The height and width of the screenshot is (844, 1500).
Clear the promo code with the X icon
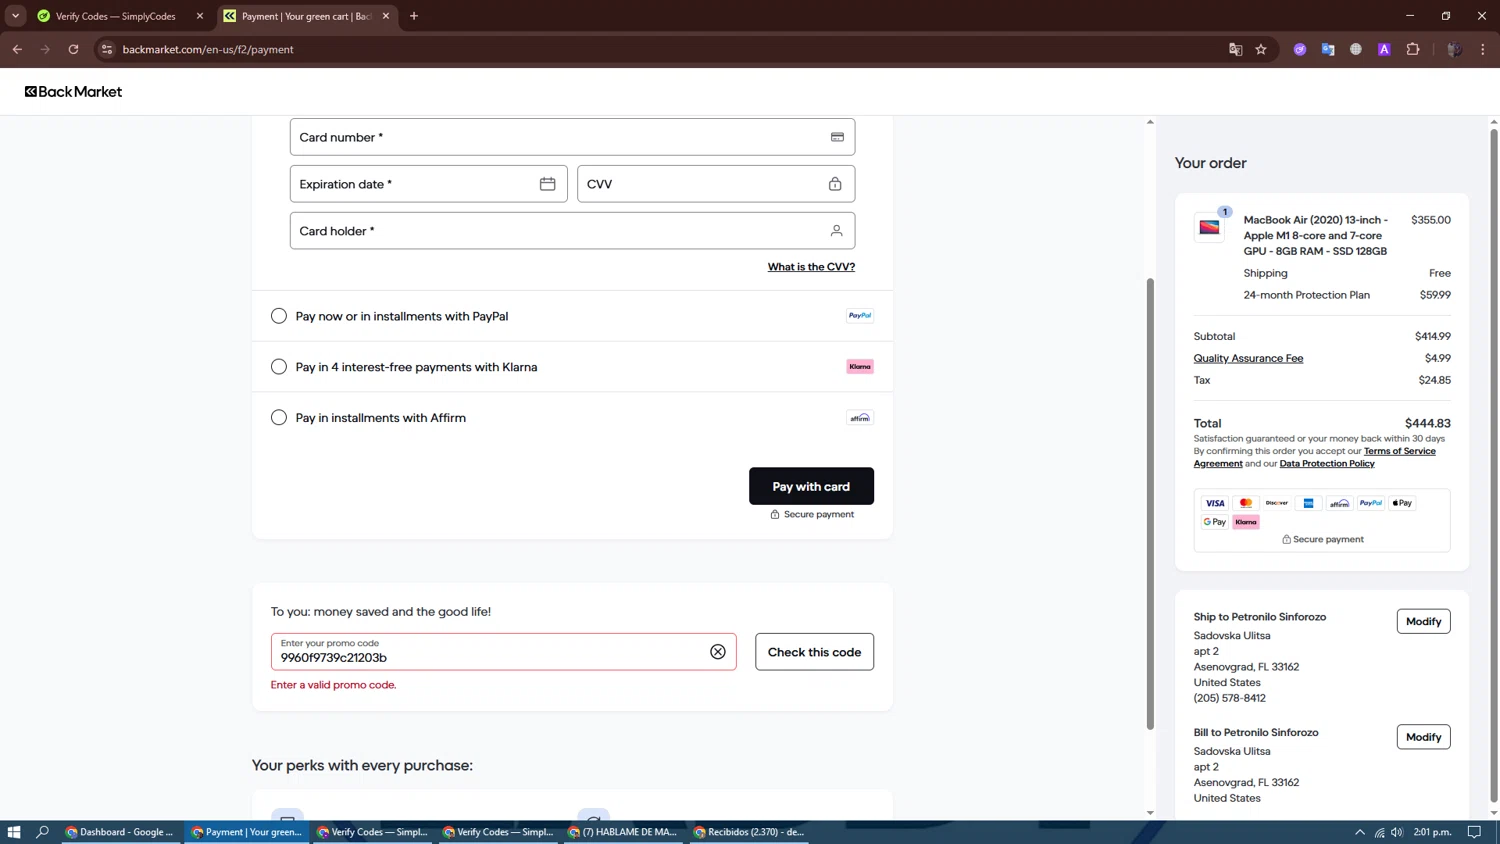pyautogui.click(x=718, y=652)
